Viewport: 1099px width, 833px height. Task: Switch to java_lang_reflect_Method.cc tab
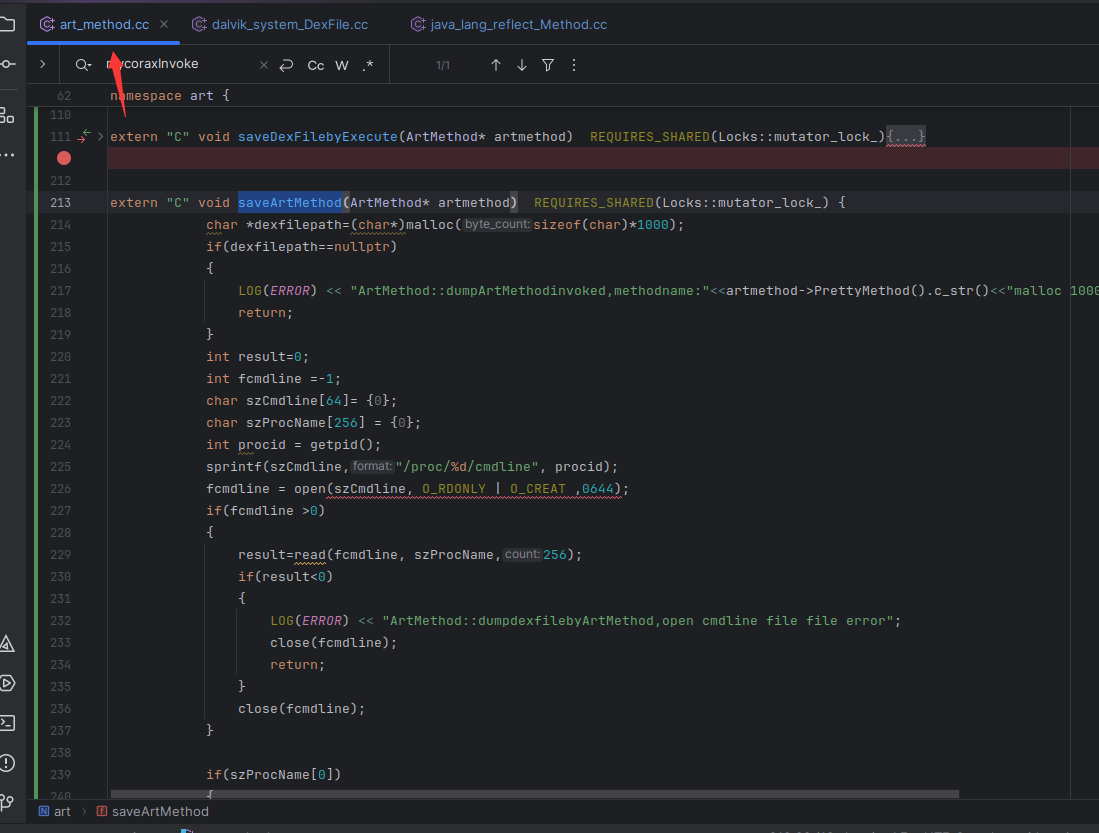pyautogui.click(x=518, y=24)
